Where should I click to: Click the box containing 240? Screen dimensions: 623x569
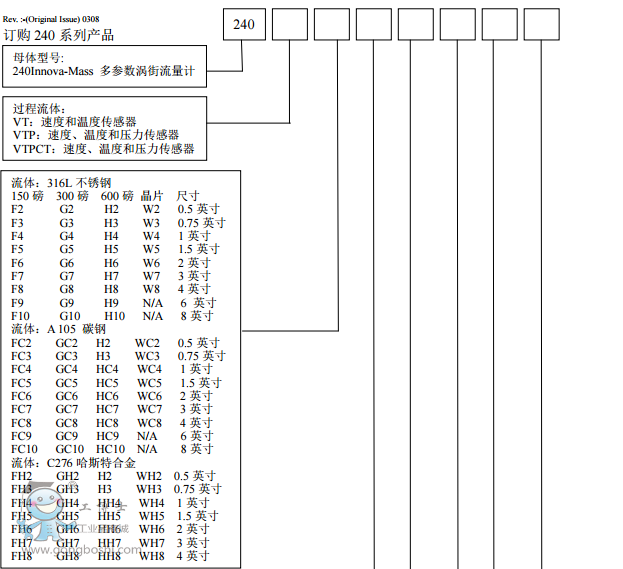pos(244,24)
